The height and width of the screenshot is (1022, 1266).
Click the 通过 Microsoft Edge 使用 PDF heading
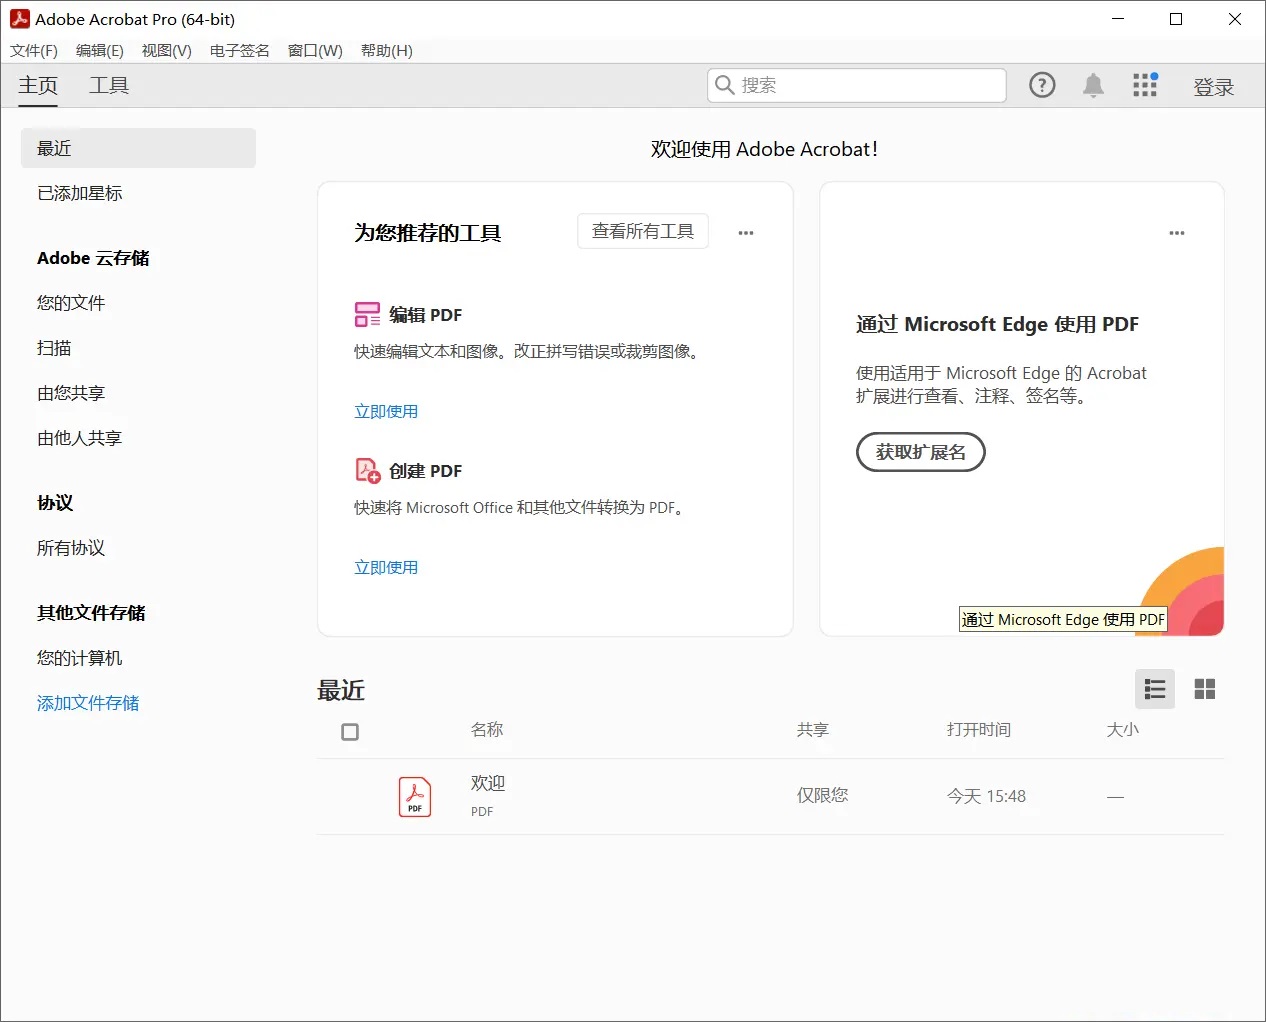pos(997,324)
